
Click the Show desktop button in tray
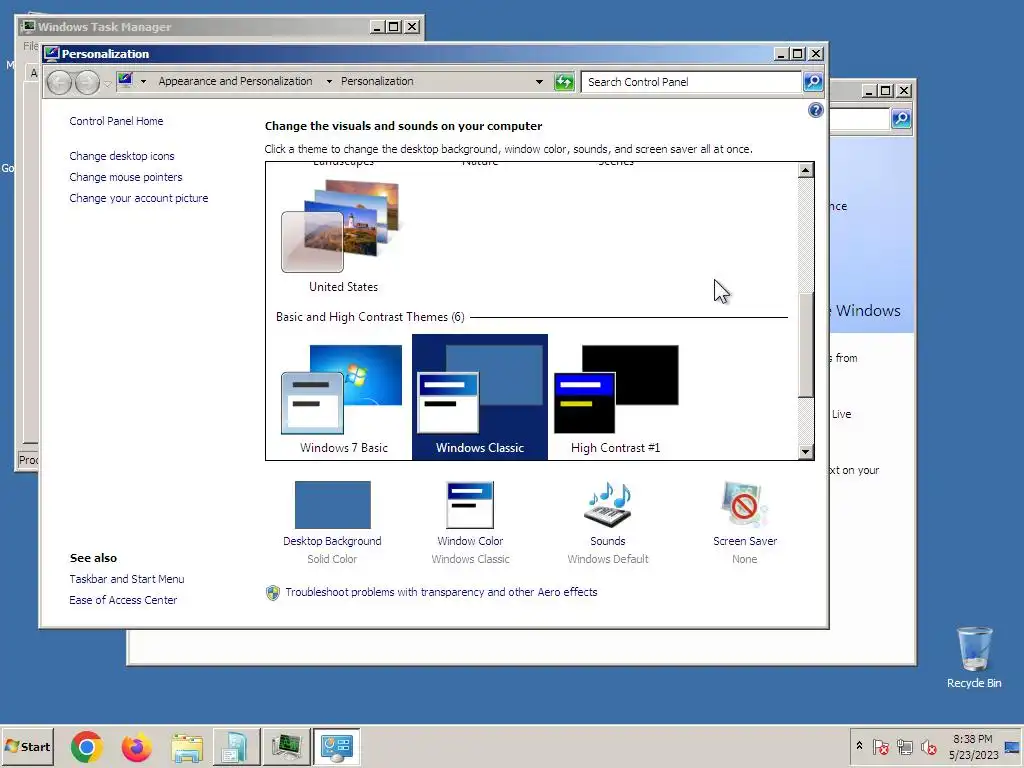click(x=1013, y=746)
